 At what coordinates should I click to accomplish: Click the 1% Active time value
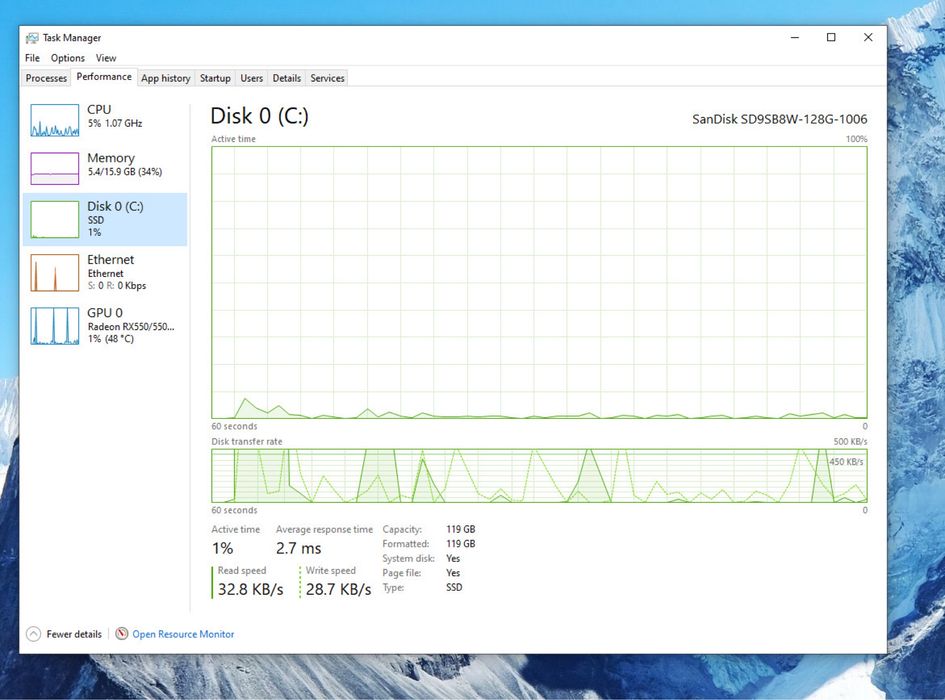[x=222, y=548]
